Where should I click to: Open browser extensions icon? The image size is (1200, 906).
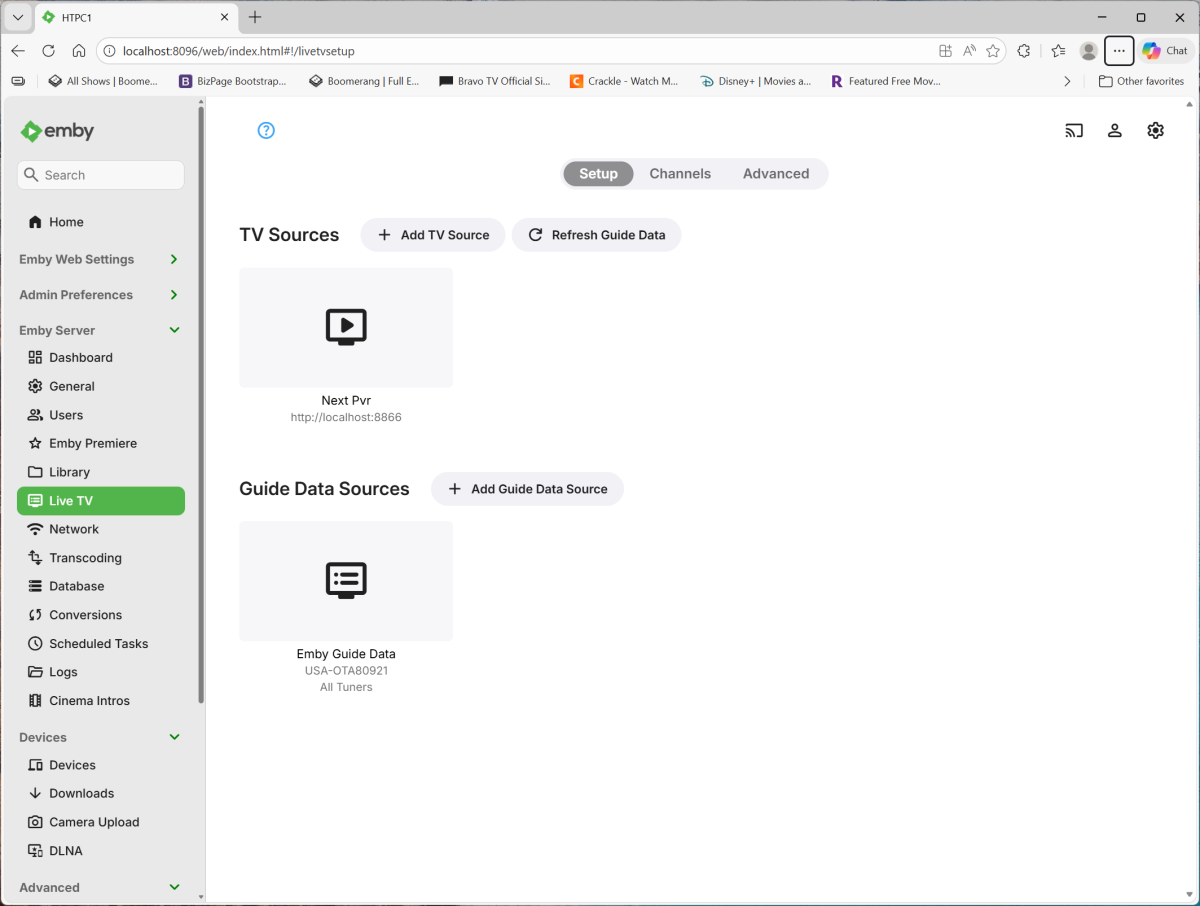(x=1024, y=51)
